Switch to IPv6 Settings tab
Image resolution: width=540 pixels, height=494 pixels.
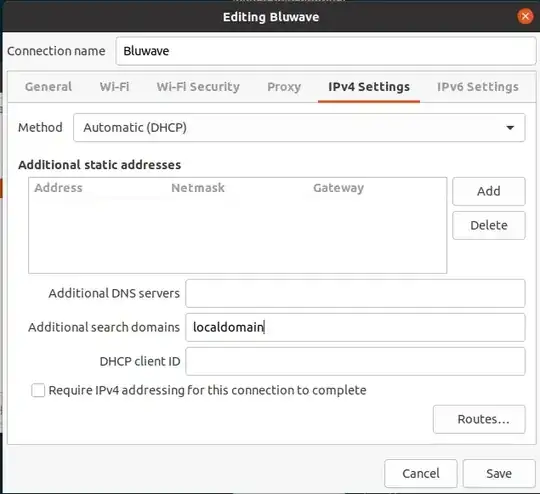[478, 87]
